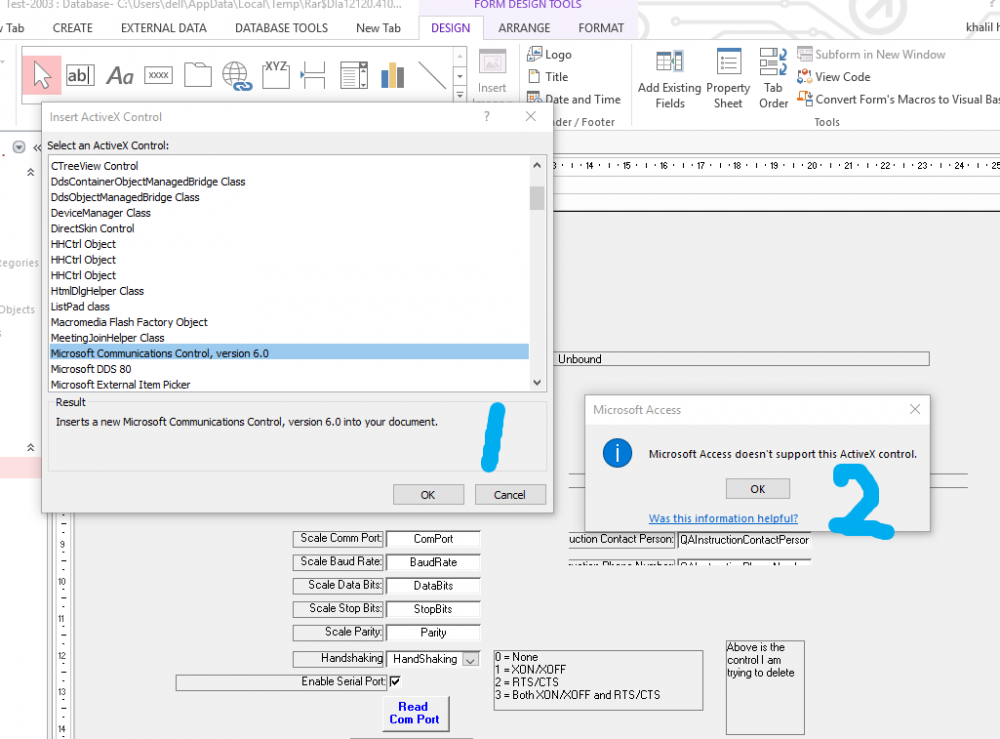Click the Read Com Port button
1000x739 pixels.
(415, 713)
